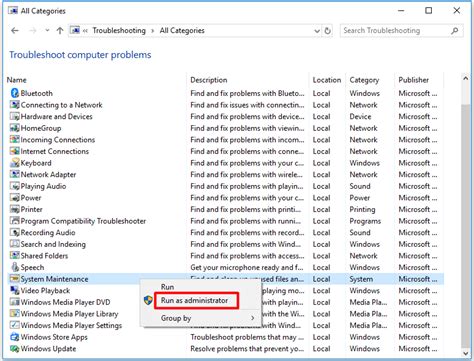The image size is (474, 361).
Task: Expand the recent locations dropdown arrow
Action: pyautogui.click(x=47, y=30)
